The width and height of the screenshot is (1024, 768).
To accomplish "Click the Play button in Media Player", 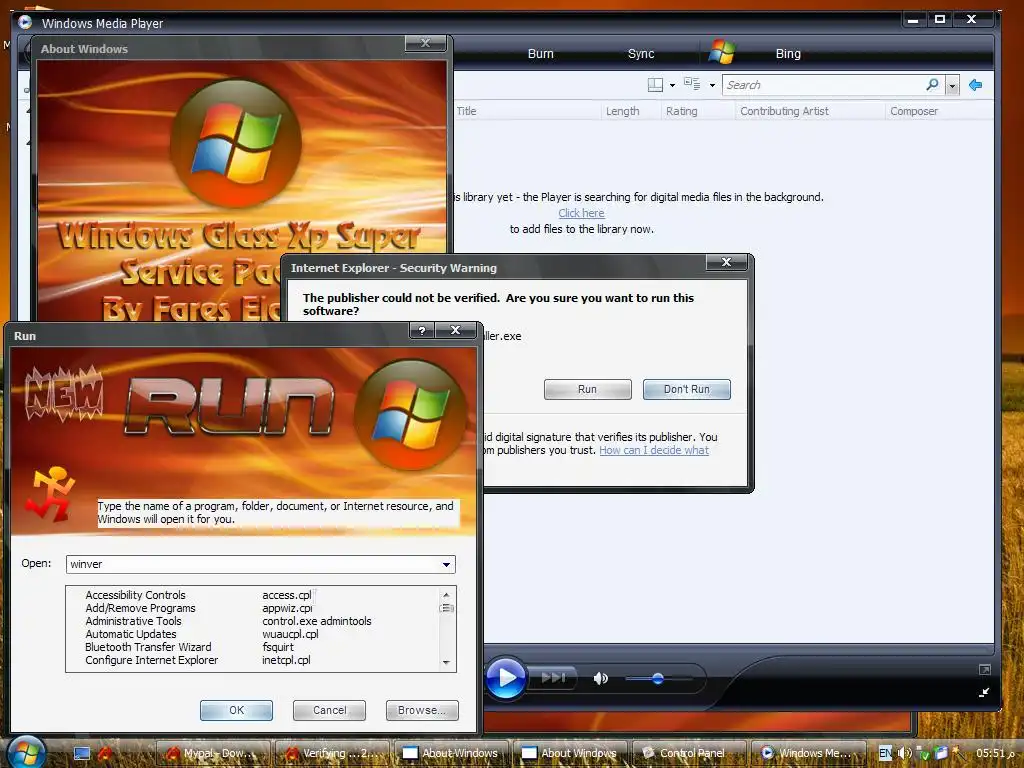I will [x=506, y=678].
